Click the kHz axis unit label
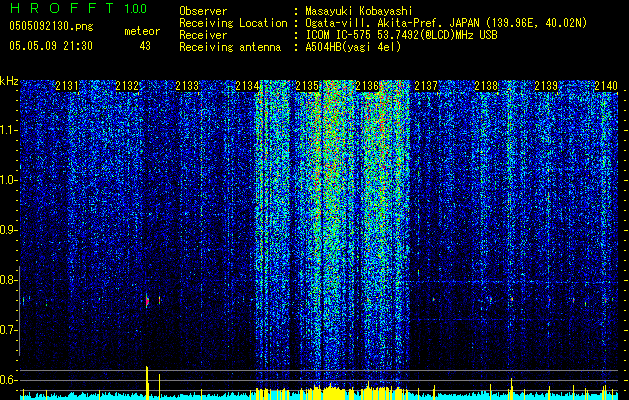The image size is (629, 400). pos(9,81)
